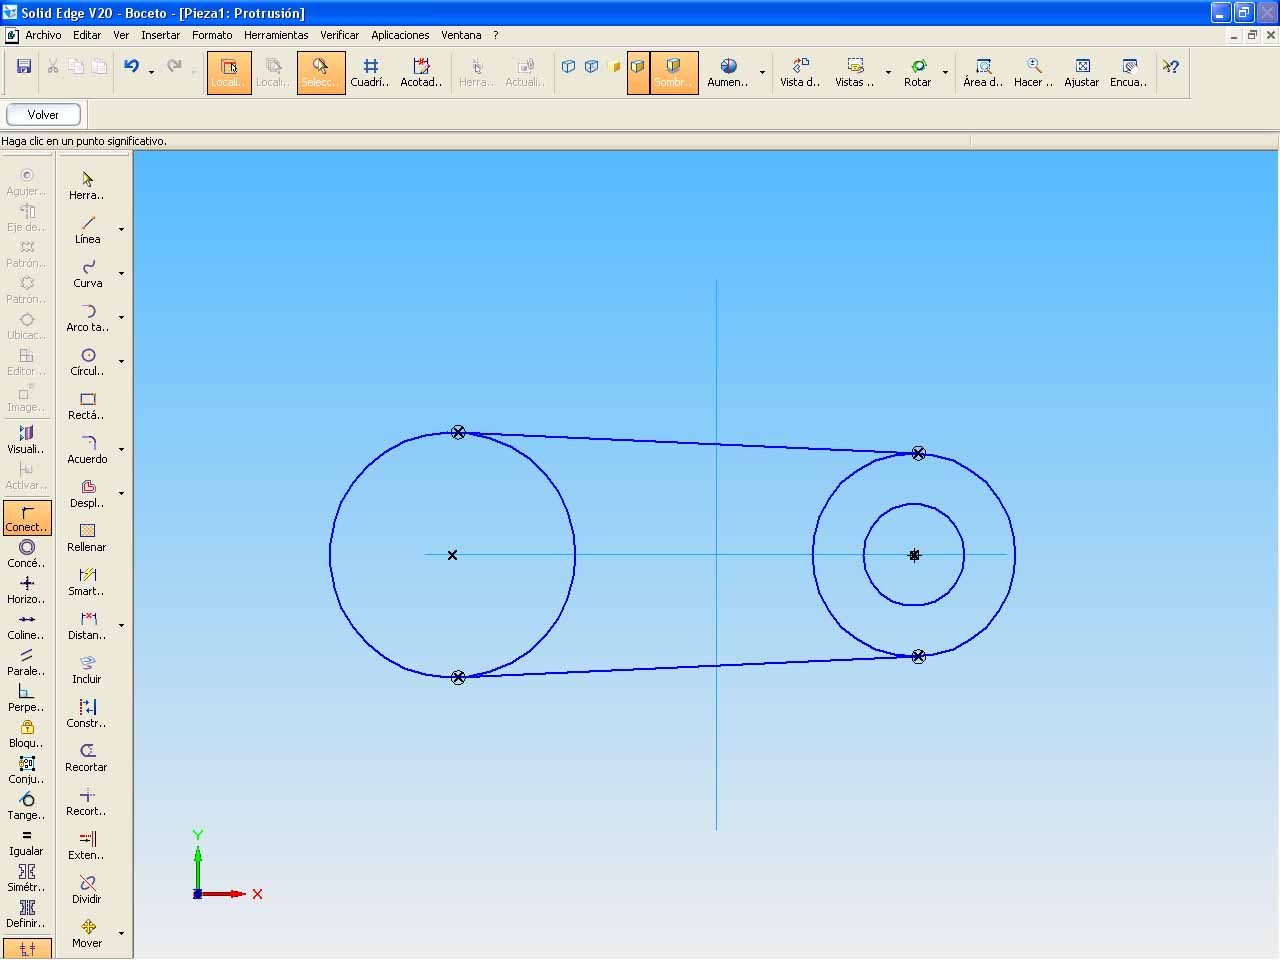Expand the Círcul.. tool flyout arrow

coord(122,362)
